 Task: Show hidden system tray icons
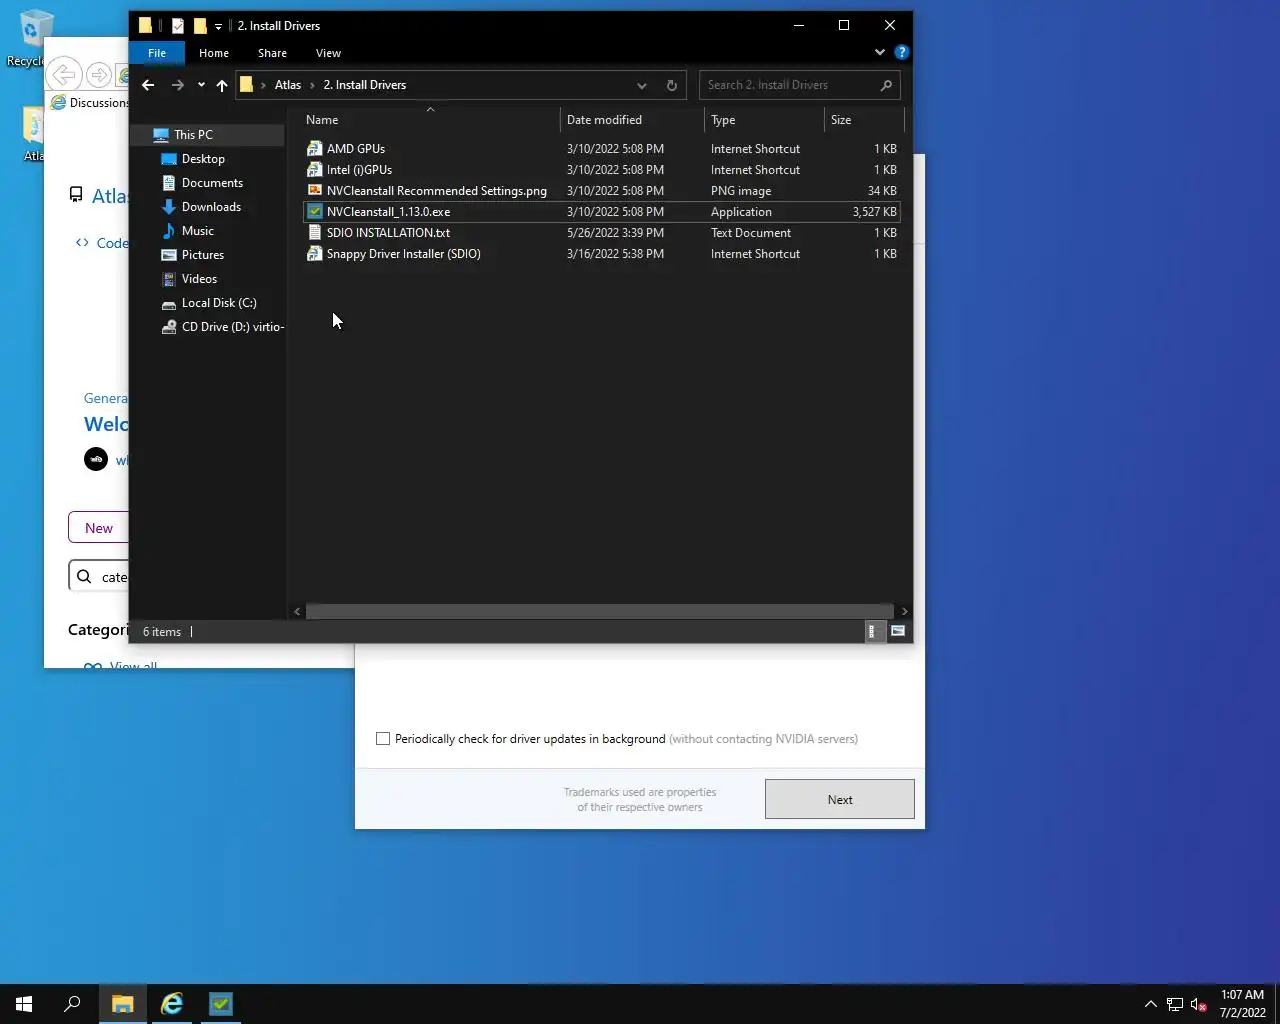click(x=1150, y=1004)
